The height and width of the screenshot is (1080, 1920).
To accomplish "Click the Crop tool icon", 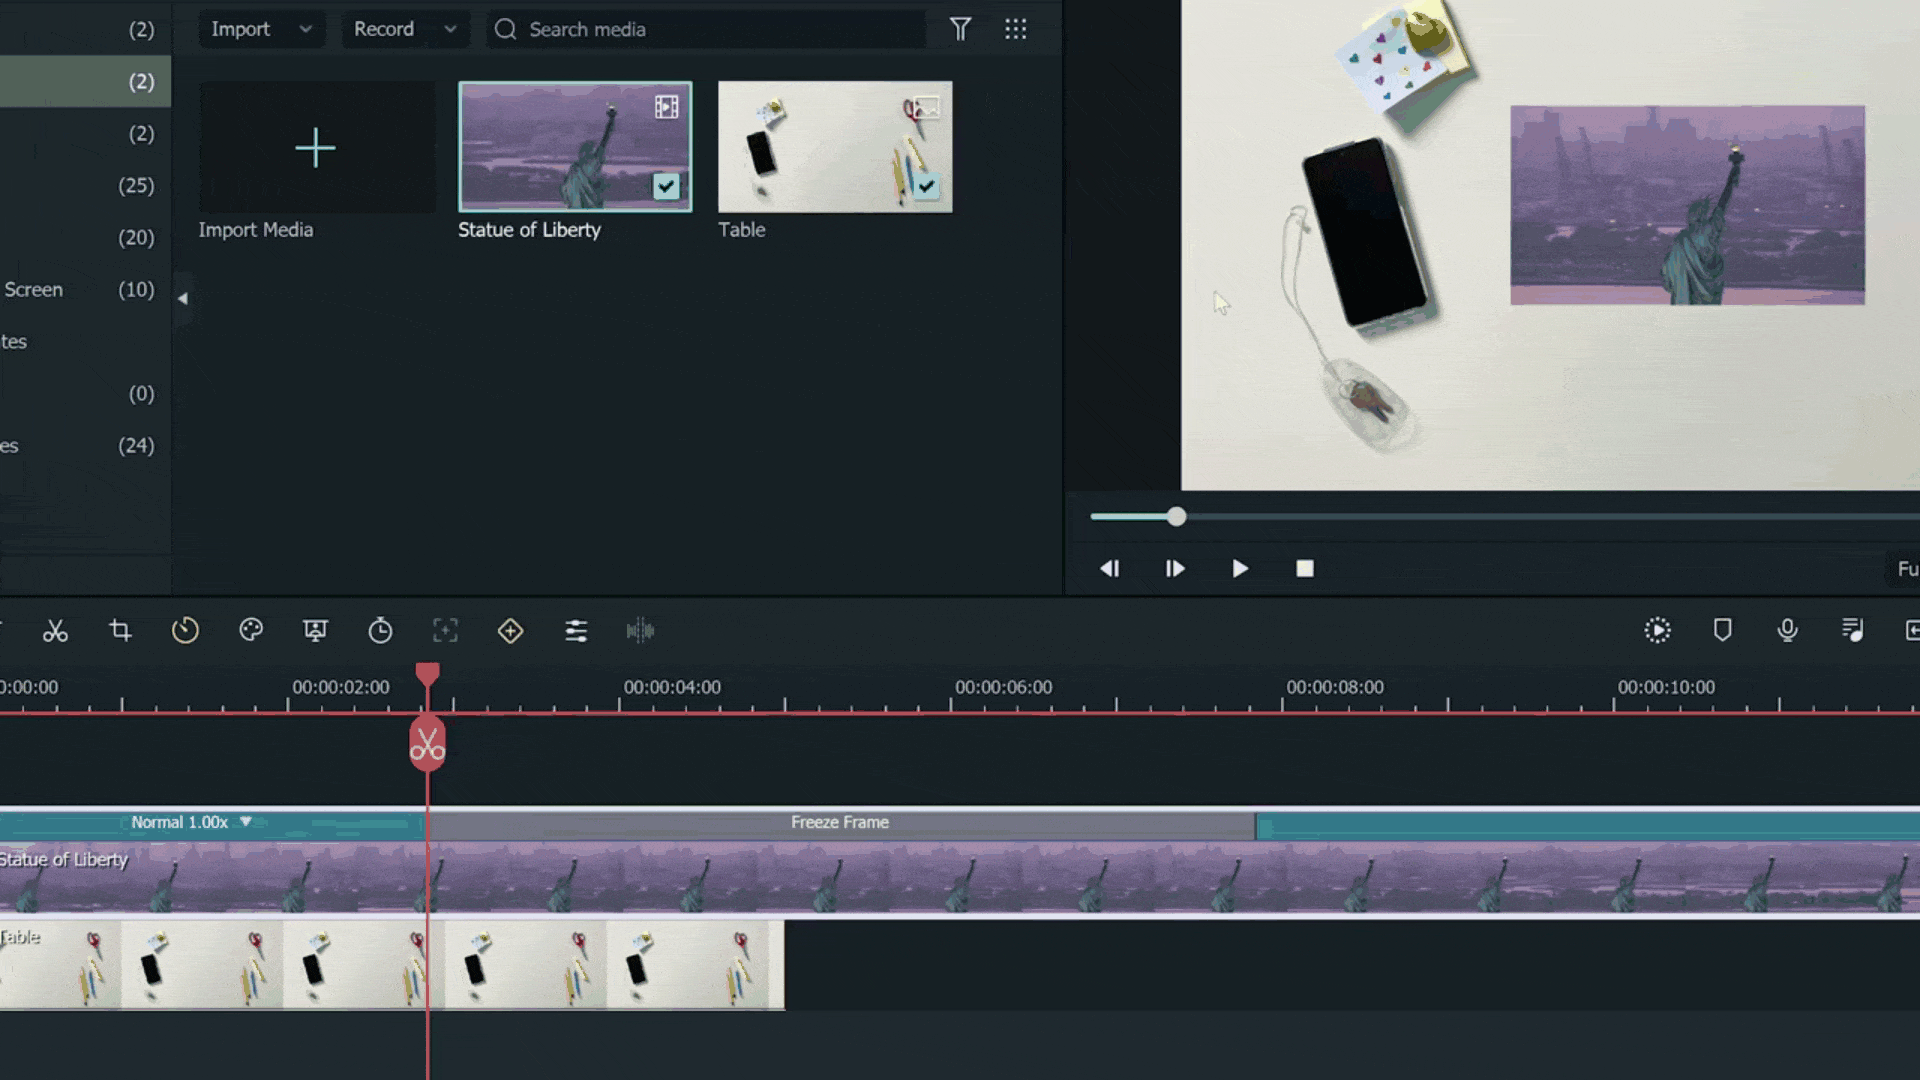I will click(120, 630).
